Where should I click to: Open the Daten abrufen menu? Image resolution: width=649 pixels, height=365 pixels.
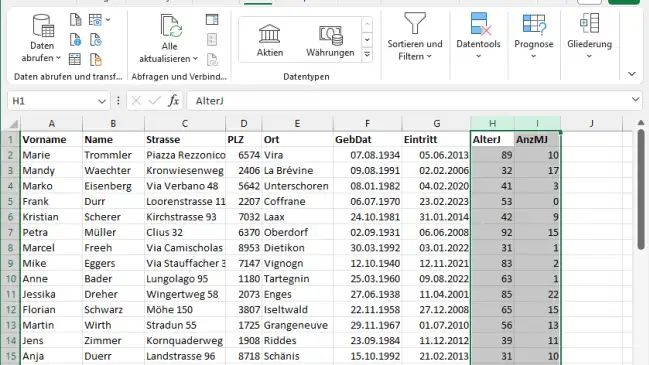[42, 39]
